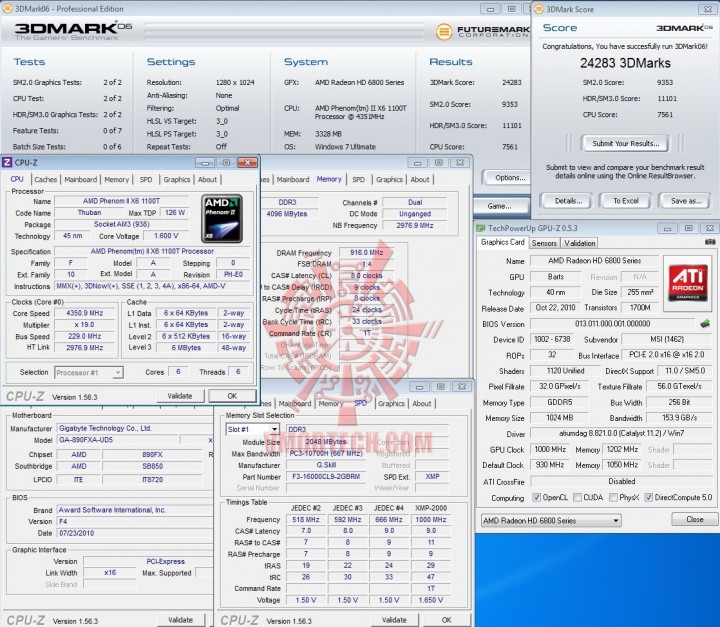Viewport: 720px width, 627px height.
Task: Click Validate in the SPD CPU-Z window
Action: click(x=394, y=620)
